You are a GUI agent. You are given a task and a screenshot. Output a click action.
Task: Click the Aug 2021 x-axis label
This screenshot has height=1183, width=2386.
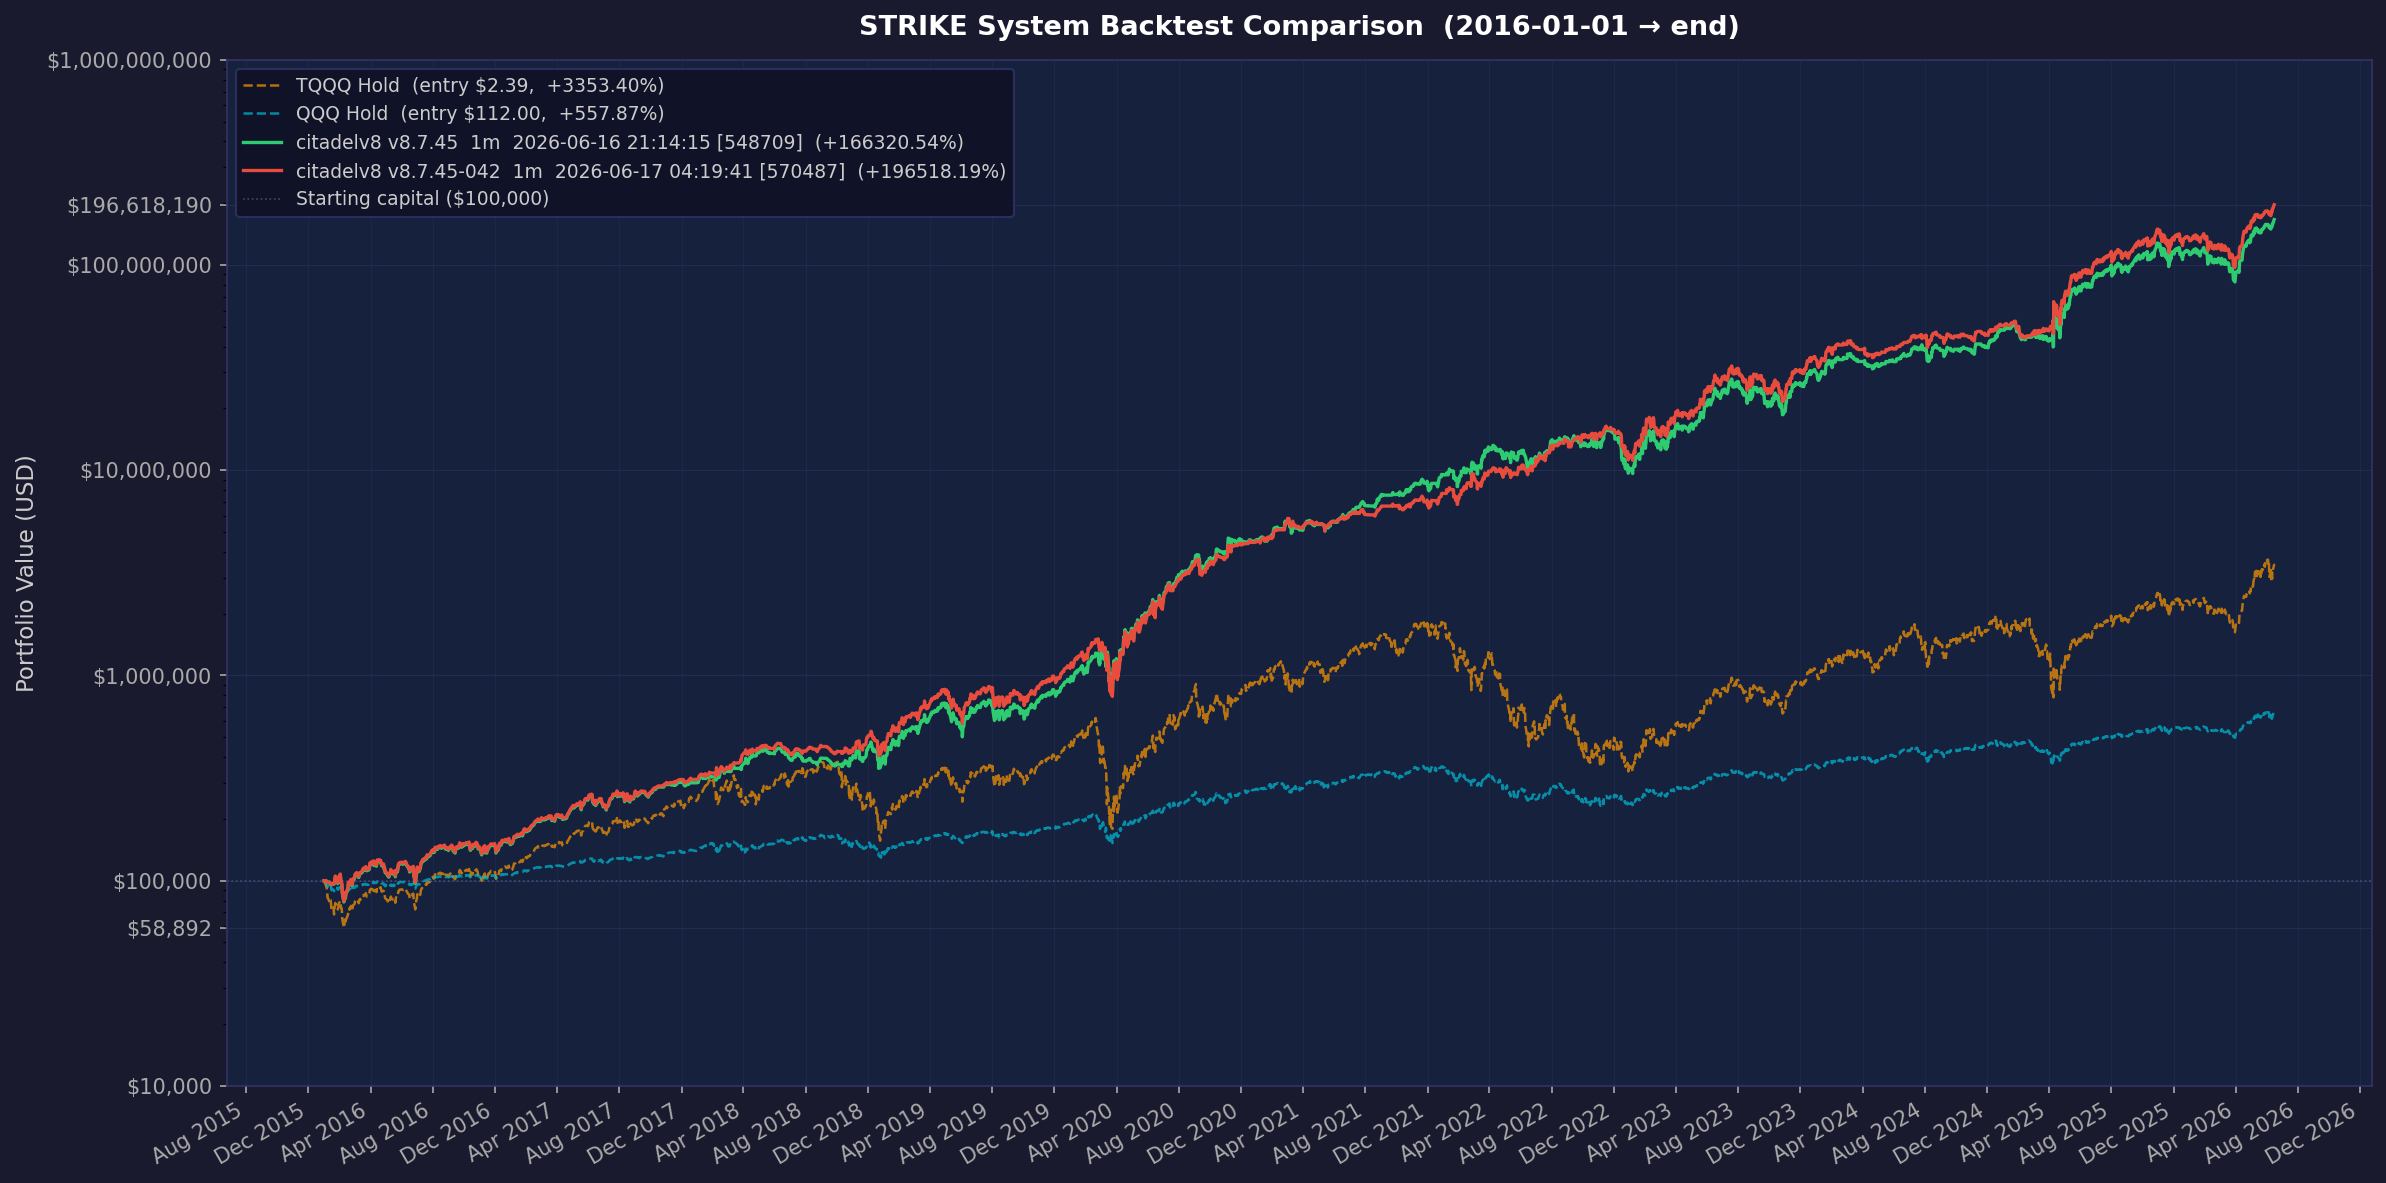click(x=1317, y=1132)
